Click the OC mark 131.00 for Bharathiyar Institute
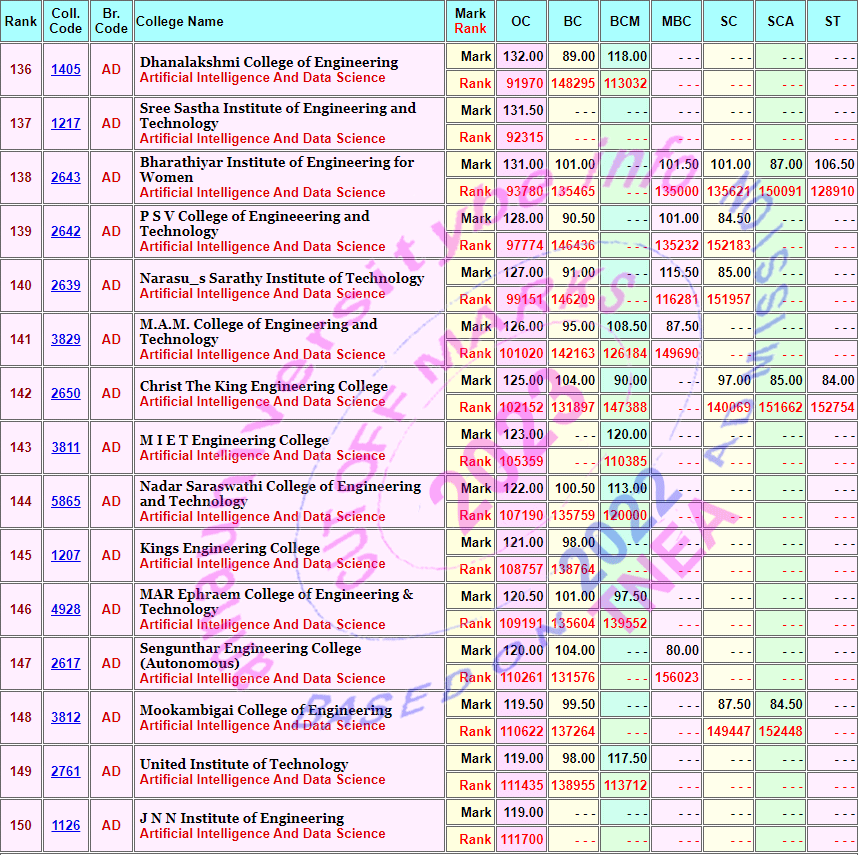Screen dimensions: 858x855 click(524, 165)
